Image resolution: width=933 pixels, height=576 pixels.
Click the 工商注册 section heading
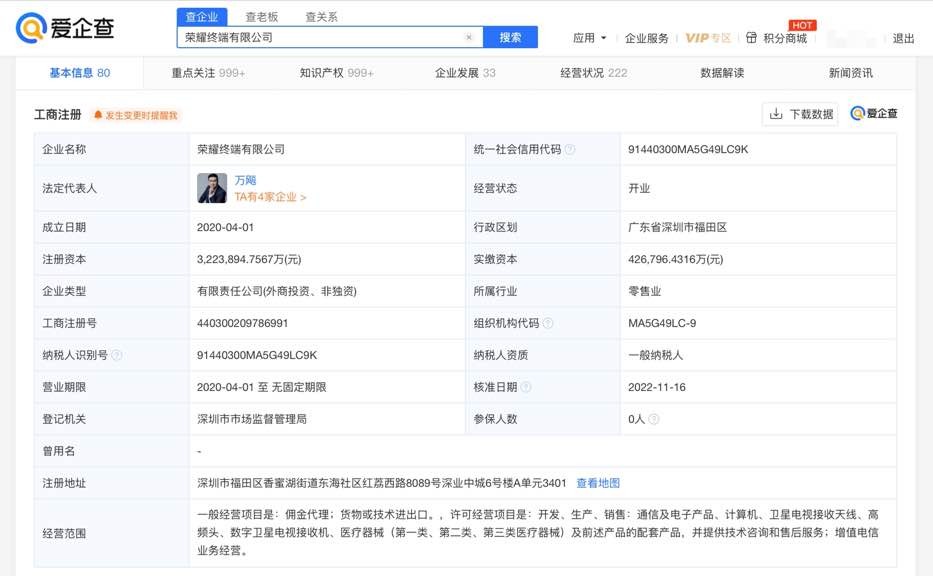[58, 114]
